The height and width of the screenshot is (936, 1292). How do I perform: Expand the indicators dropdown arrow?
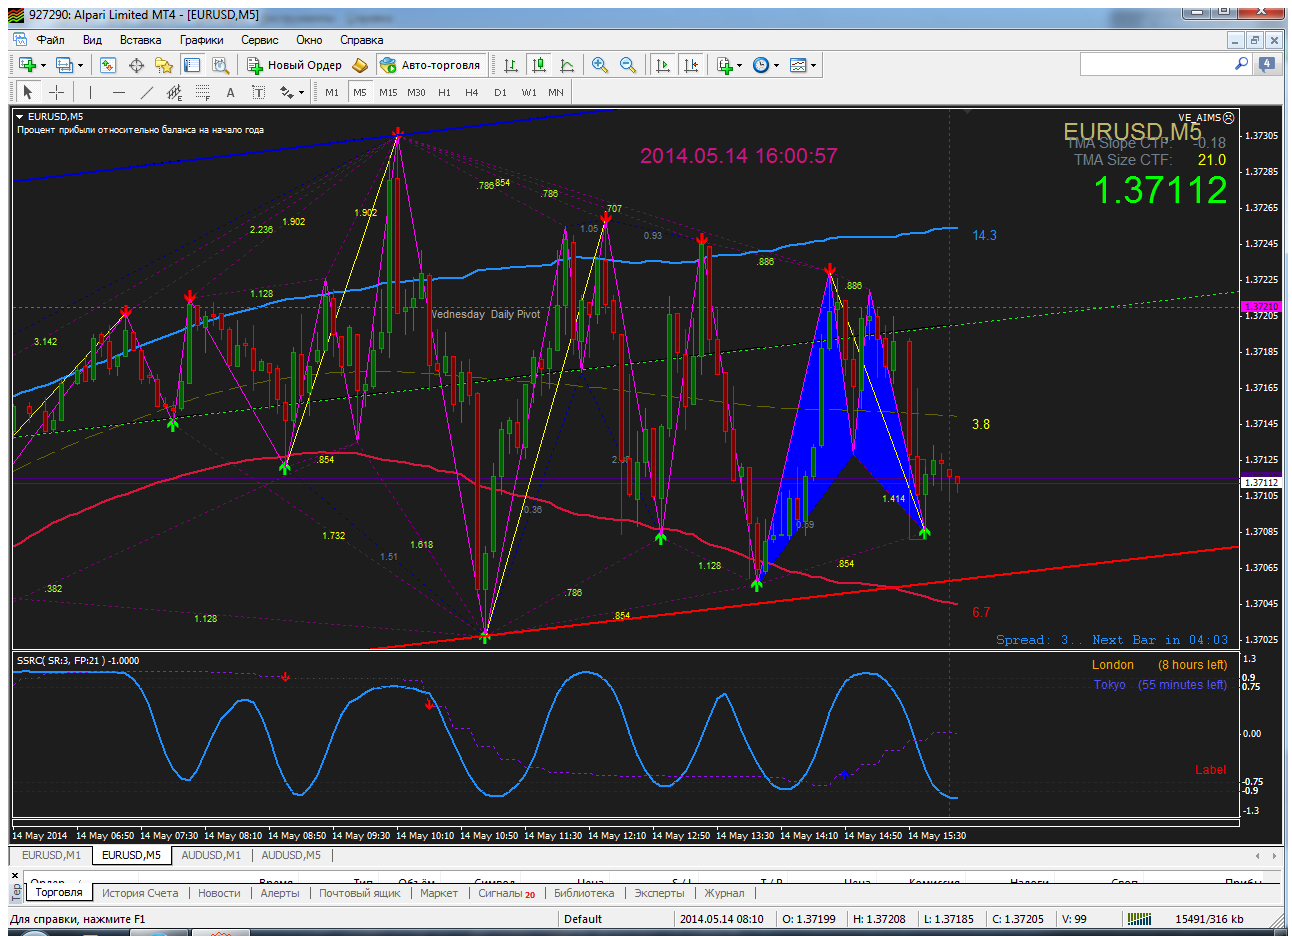[x=740, y=66]
